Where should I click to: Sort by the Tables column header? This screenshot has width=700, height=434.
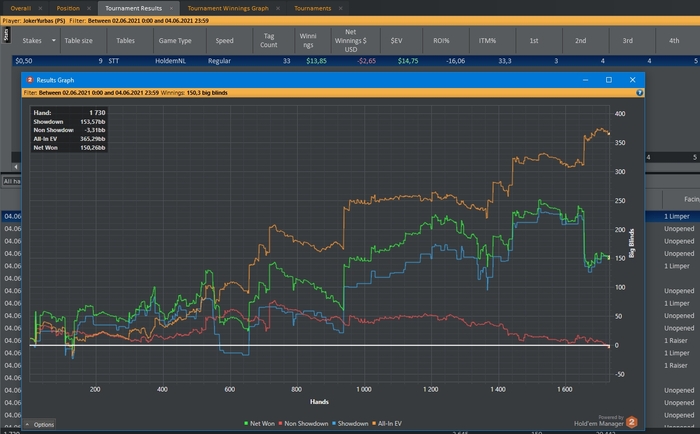click(x=125, y=40)
